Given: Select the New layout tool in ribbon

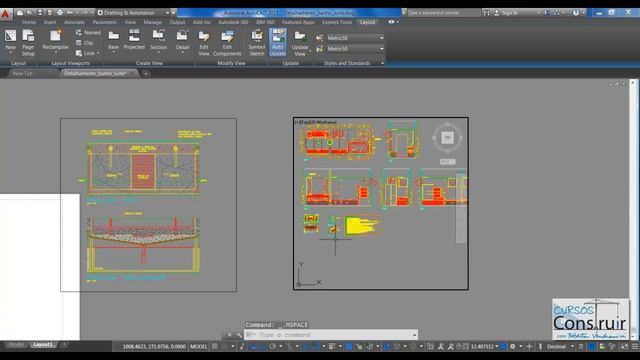Looking at the screenshot, I should click(x=10, y=42).
